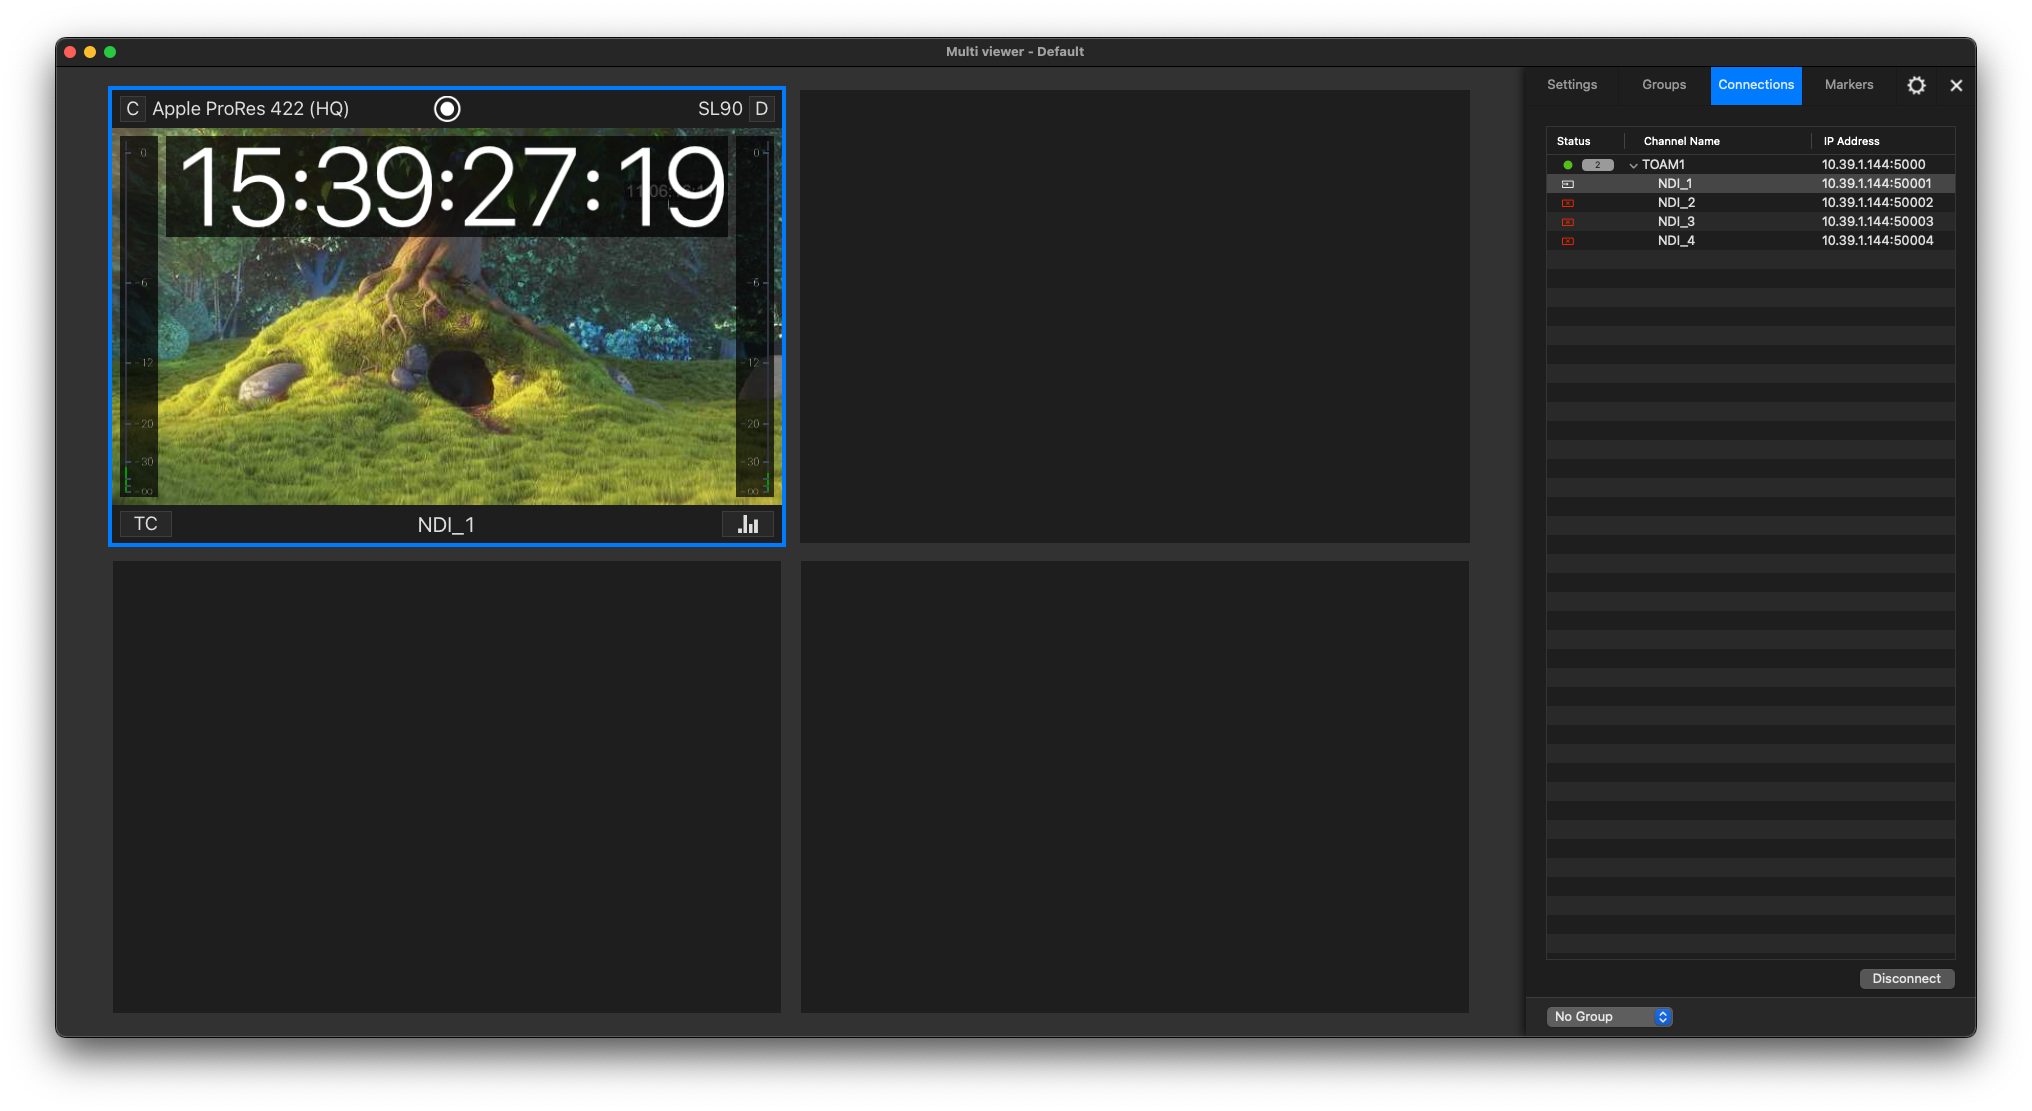Close the side panel with the X icon
The height and width of the screenshot is (1111, 2032).
[x=1956, y=85]
